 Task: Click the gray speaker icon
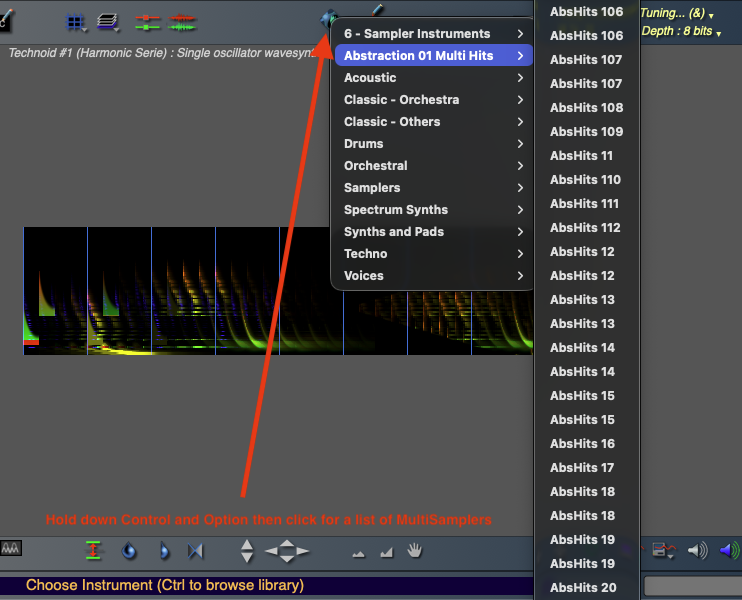[x=698, y=550]
